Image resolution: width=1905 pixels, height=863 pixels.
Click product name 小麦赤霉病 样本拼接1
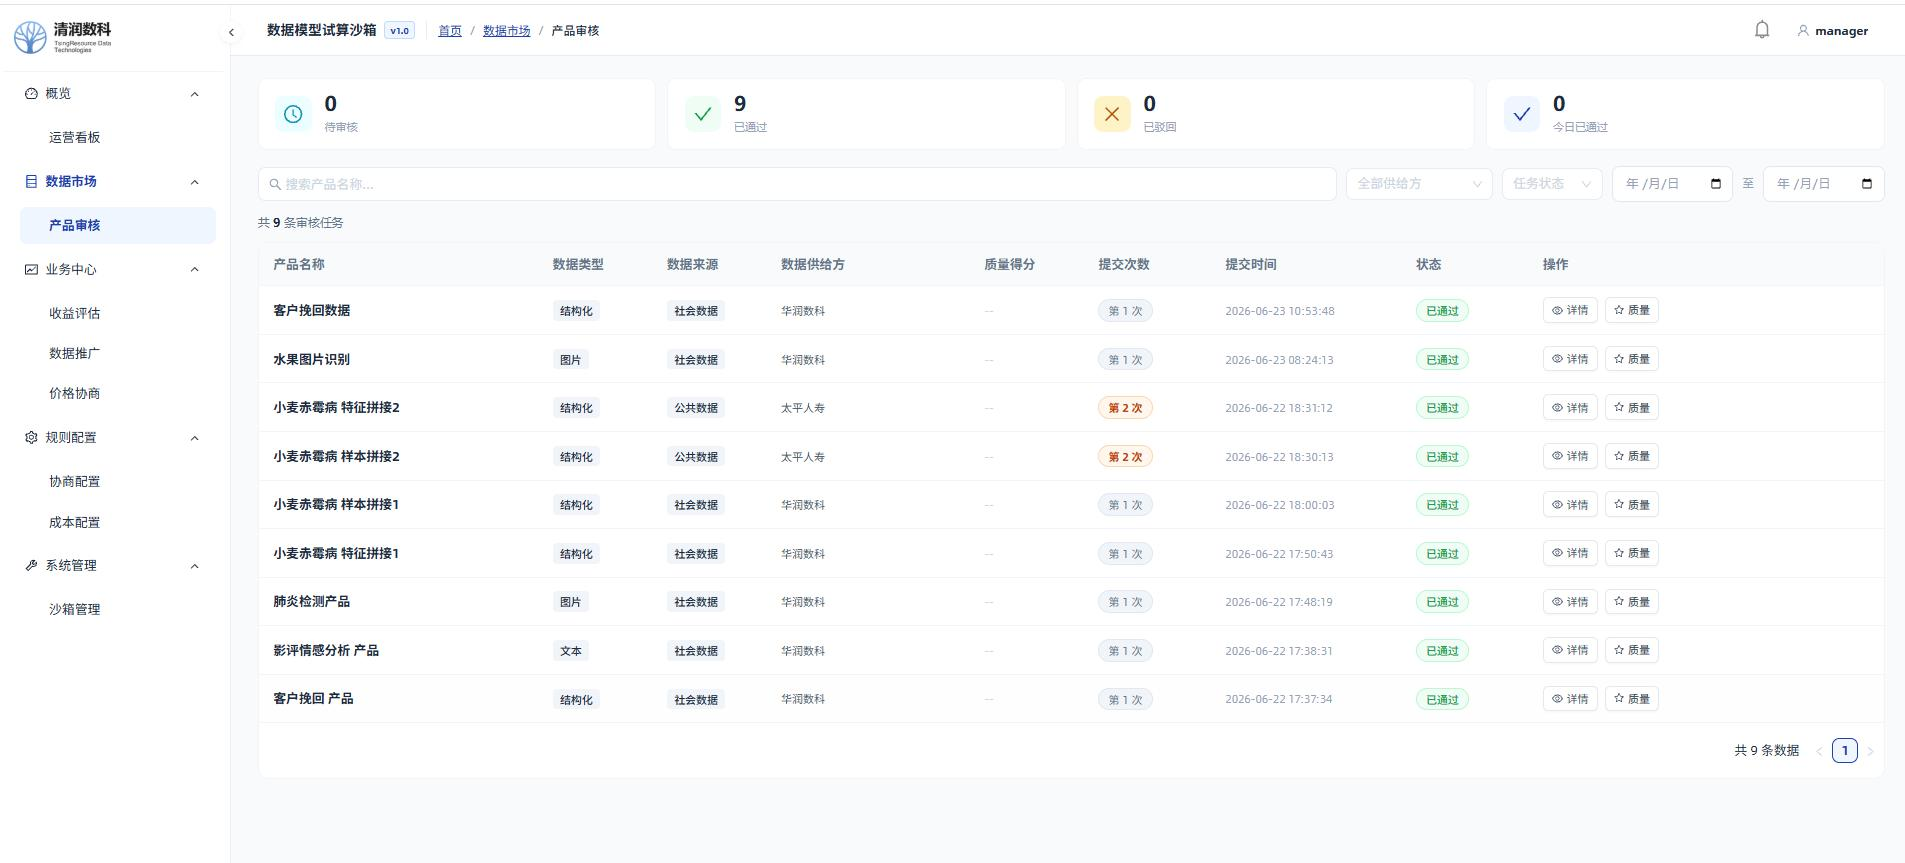pos(336,504)
